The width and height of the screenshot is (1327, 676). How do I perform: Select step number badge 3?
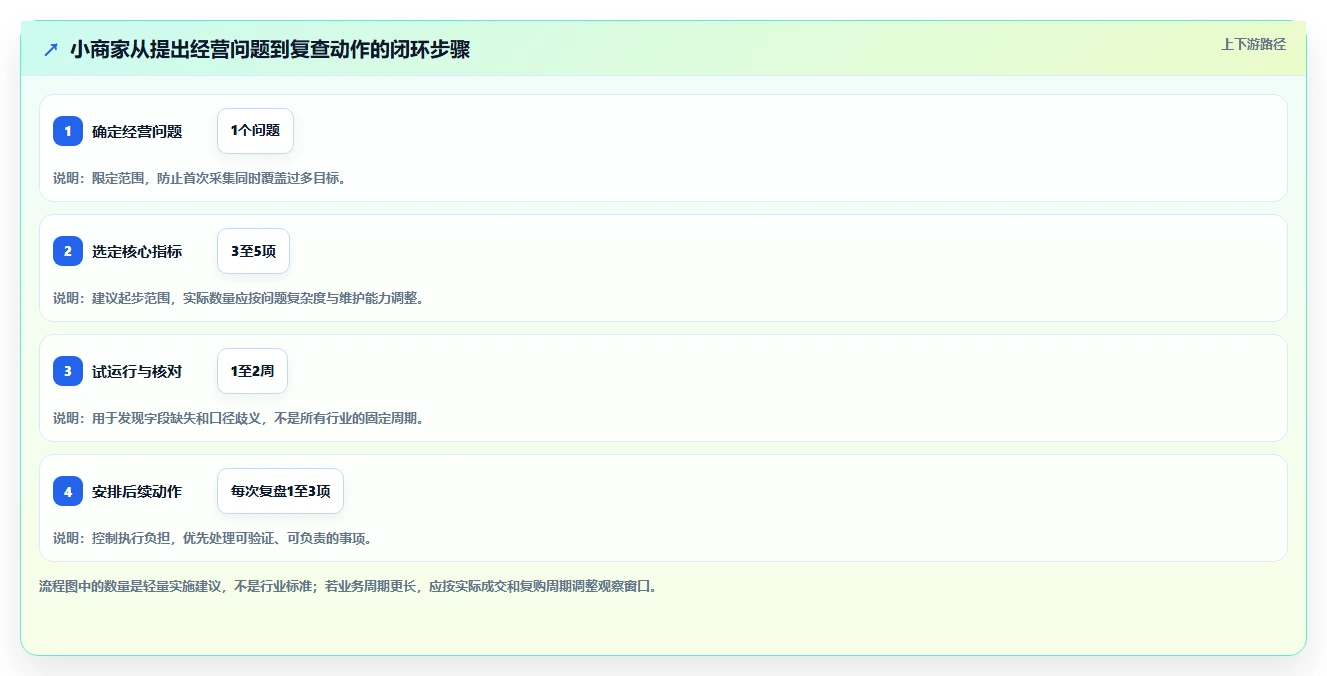point(68,371)
